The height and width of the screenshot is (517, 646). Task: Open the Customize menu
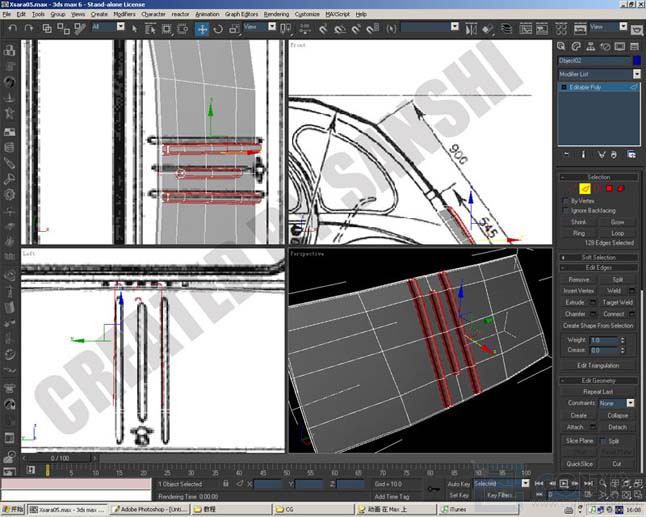[307, 14]
